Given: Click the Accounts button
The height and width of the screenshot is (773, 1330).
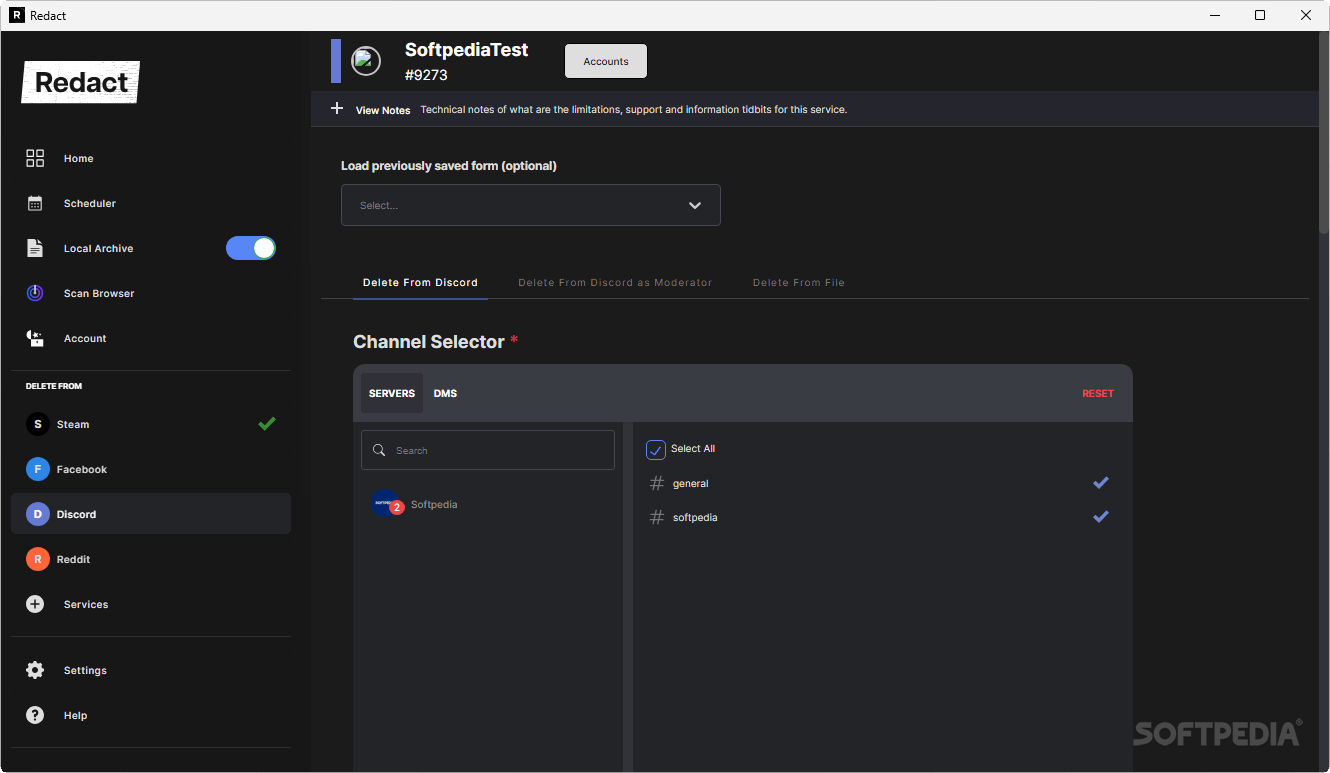Looking at the screenshot, I should point(606,61).
